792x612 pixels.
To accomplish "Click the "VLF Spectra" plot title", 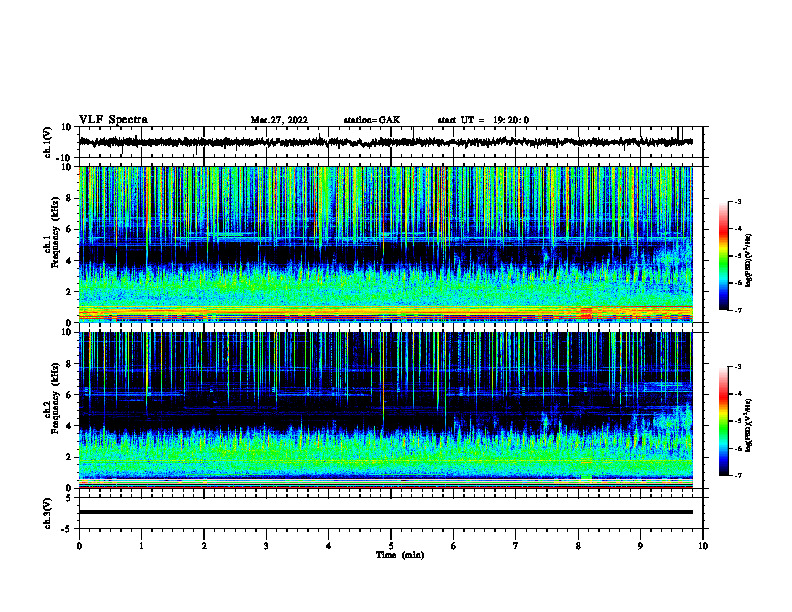I will (114, 120).
